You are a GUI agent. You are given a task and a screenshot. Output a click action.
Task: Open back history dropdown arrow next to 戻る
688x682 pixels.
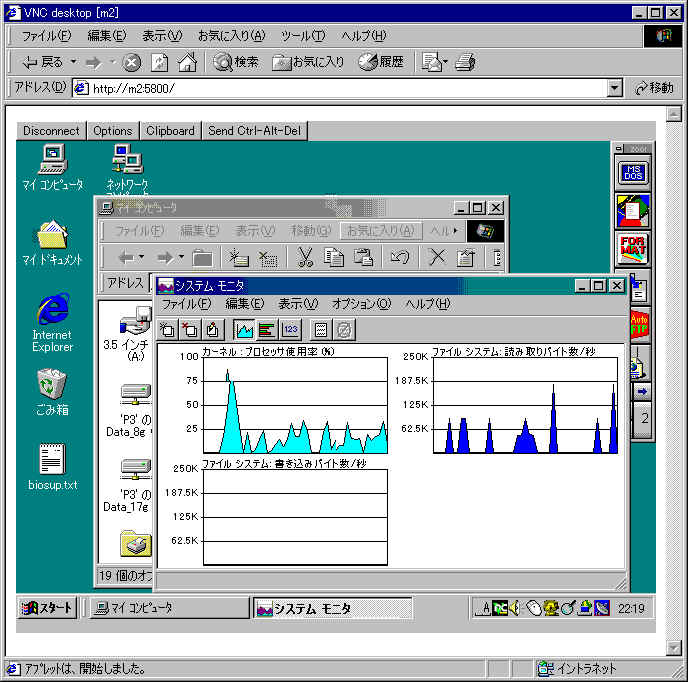74,62
